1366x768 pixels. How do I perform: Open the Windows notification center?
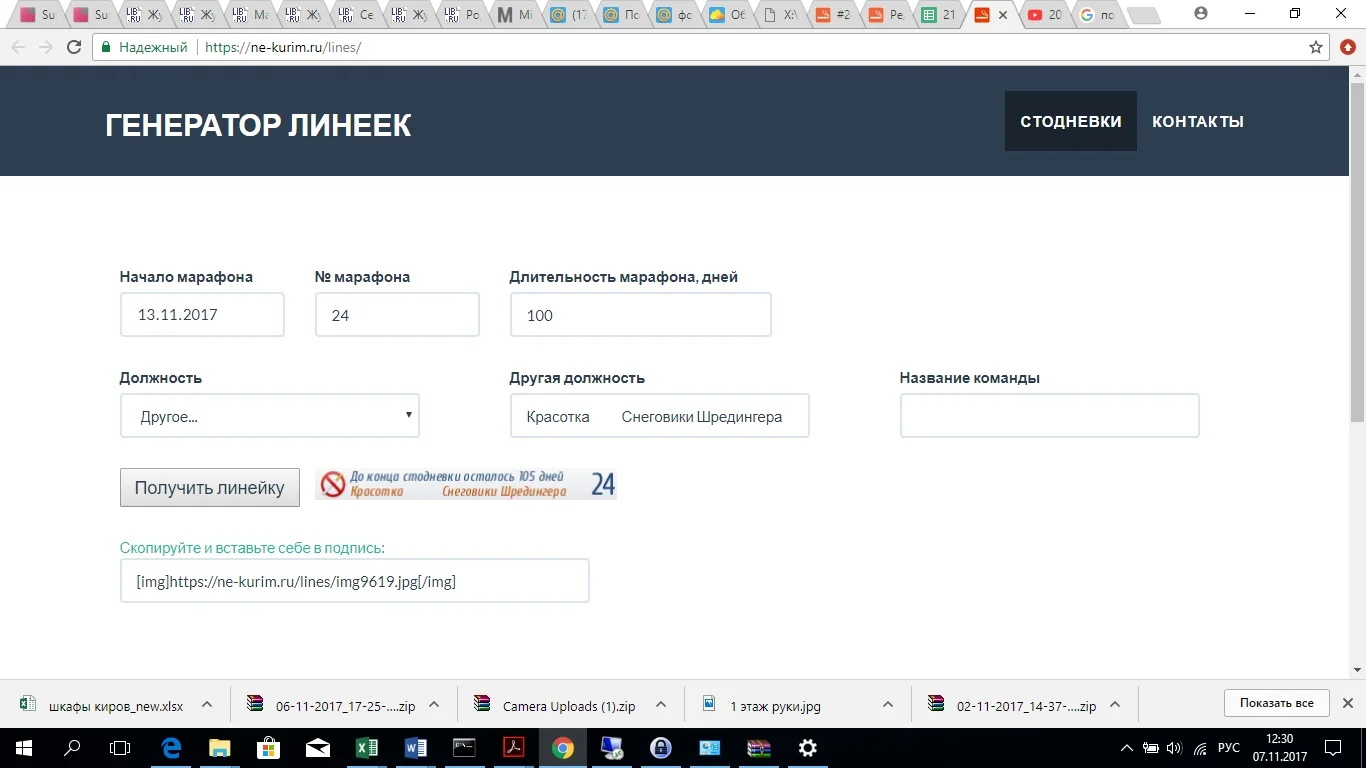pos(1333,747)
